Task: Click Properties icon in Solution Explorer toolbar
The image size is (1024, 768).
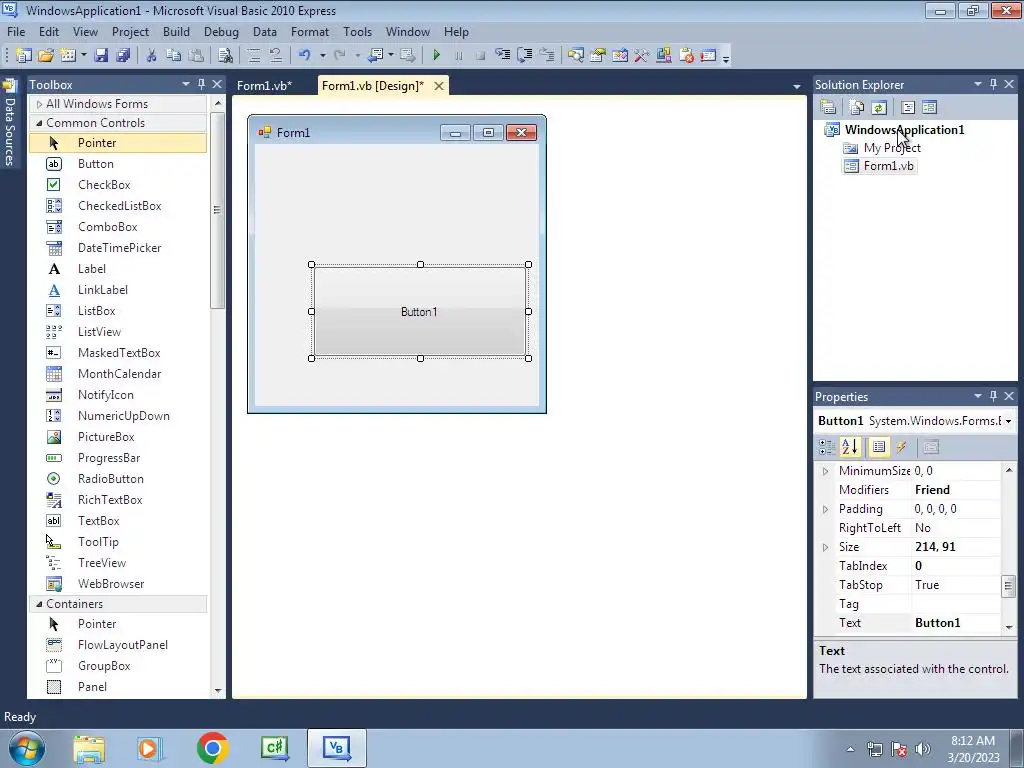Action: 828,107
